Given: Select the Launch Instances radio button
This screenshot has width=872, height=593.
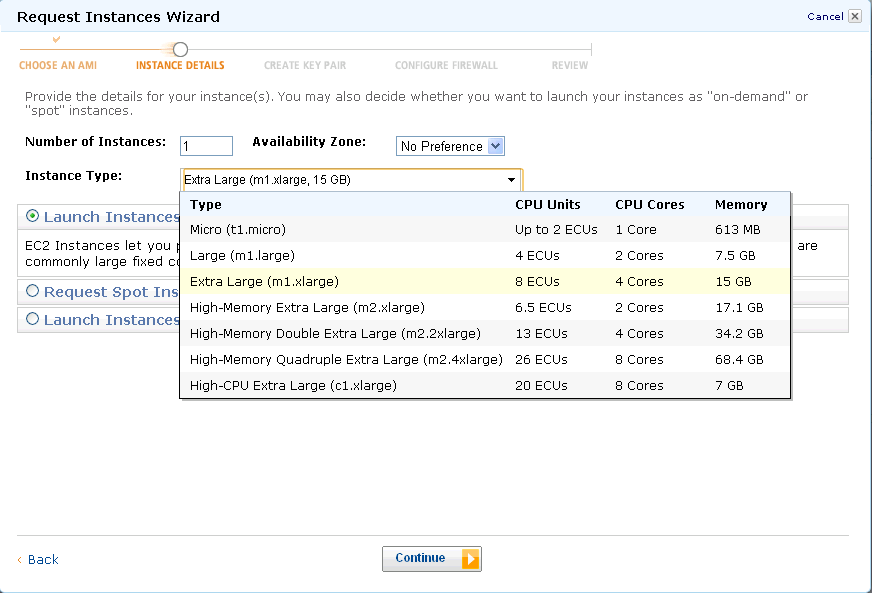Looking at the screenshot, I should click(33, 216).
